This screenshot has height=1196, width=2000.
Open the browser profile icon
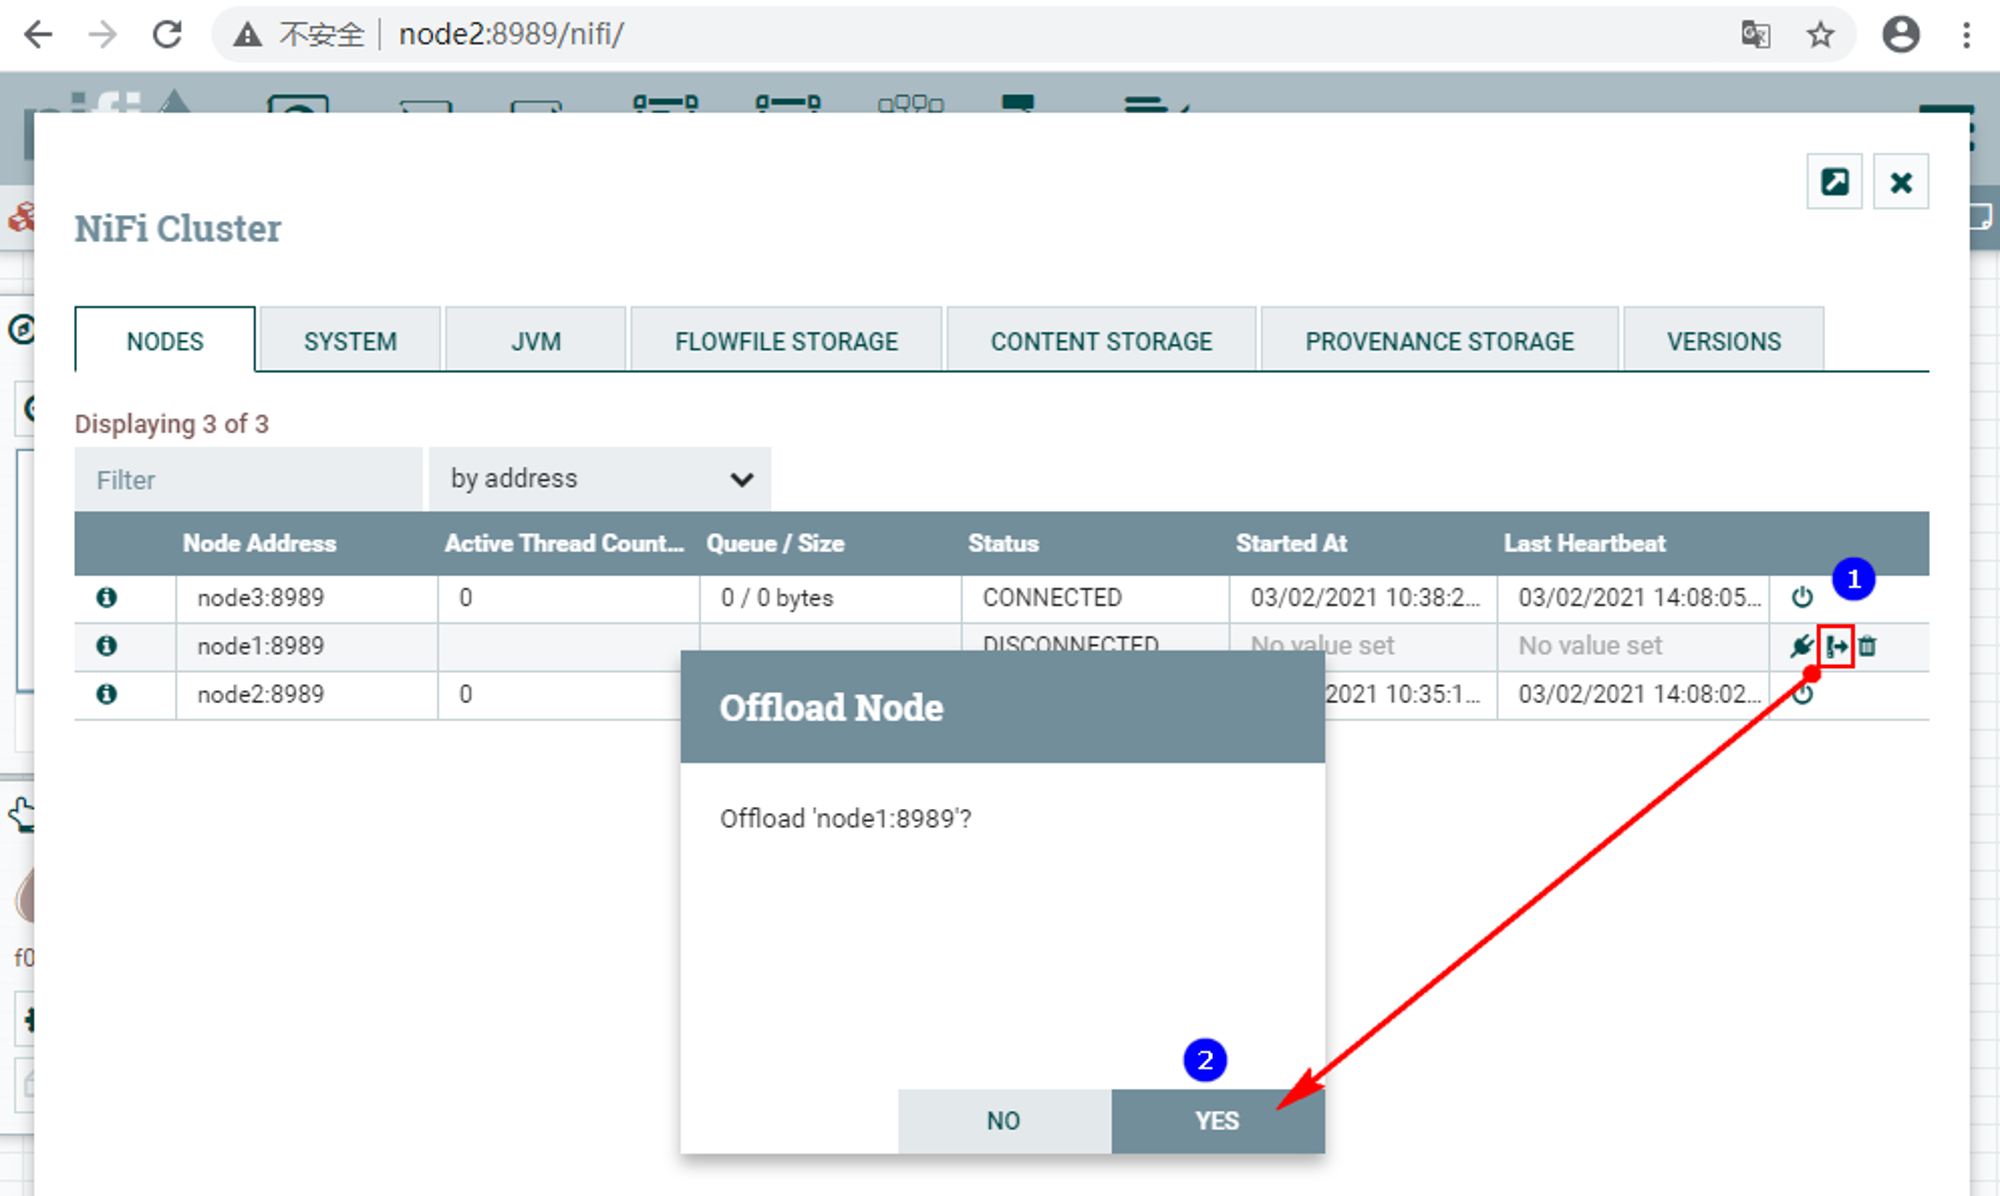point(1900,35)
